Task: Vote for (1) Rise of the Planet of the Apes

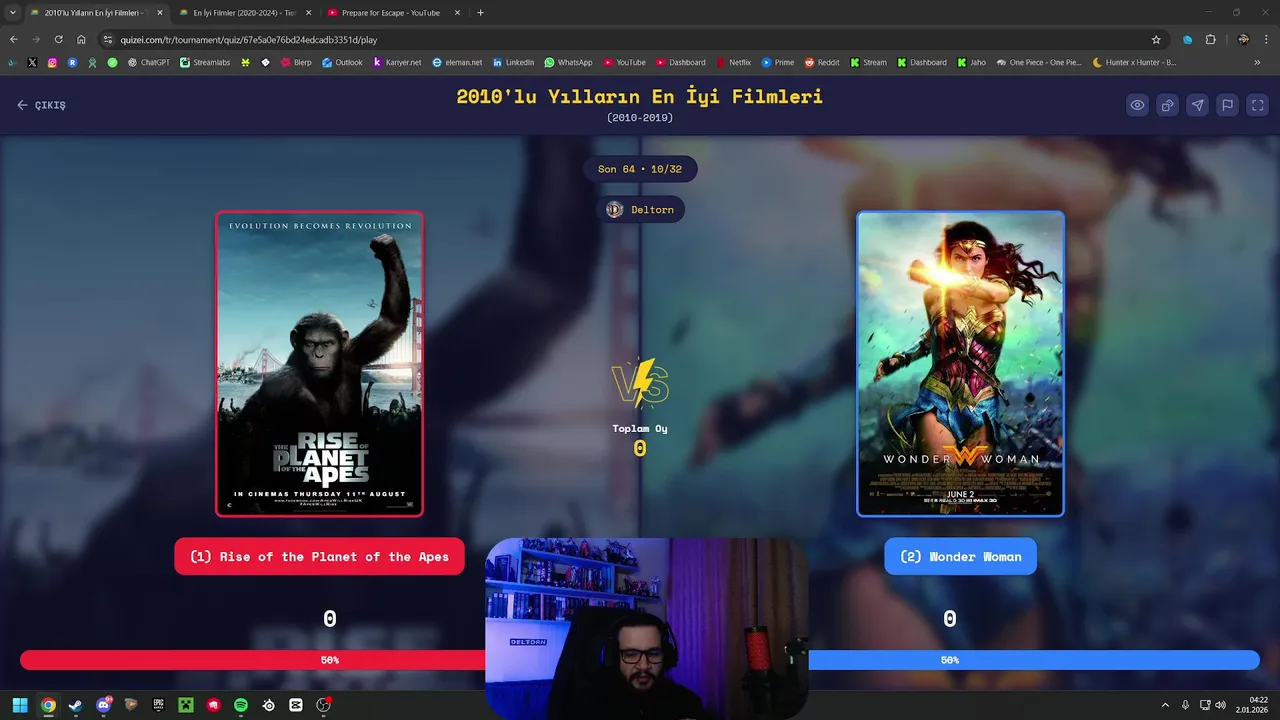Action: coord(319,557)
